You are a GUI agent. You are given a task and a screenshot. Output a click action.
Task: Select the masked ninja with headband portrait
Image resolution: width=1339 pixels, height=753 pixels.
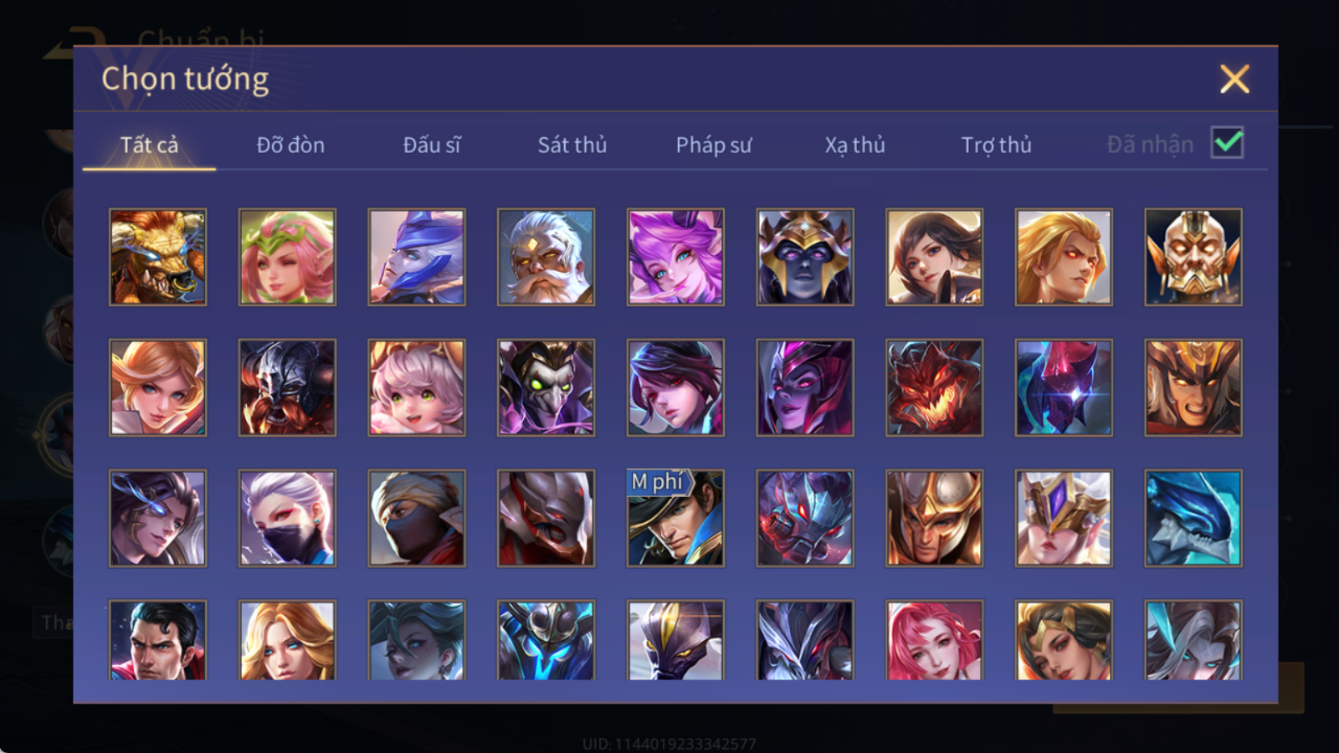click(x=416, y=518)
